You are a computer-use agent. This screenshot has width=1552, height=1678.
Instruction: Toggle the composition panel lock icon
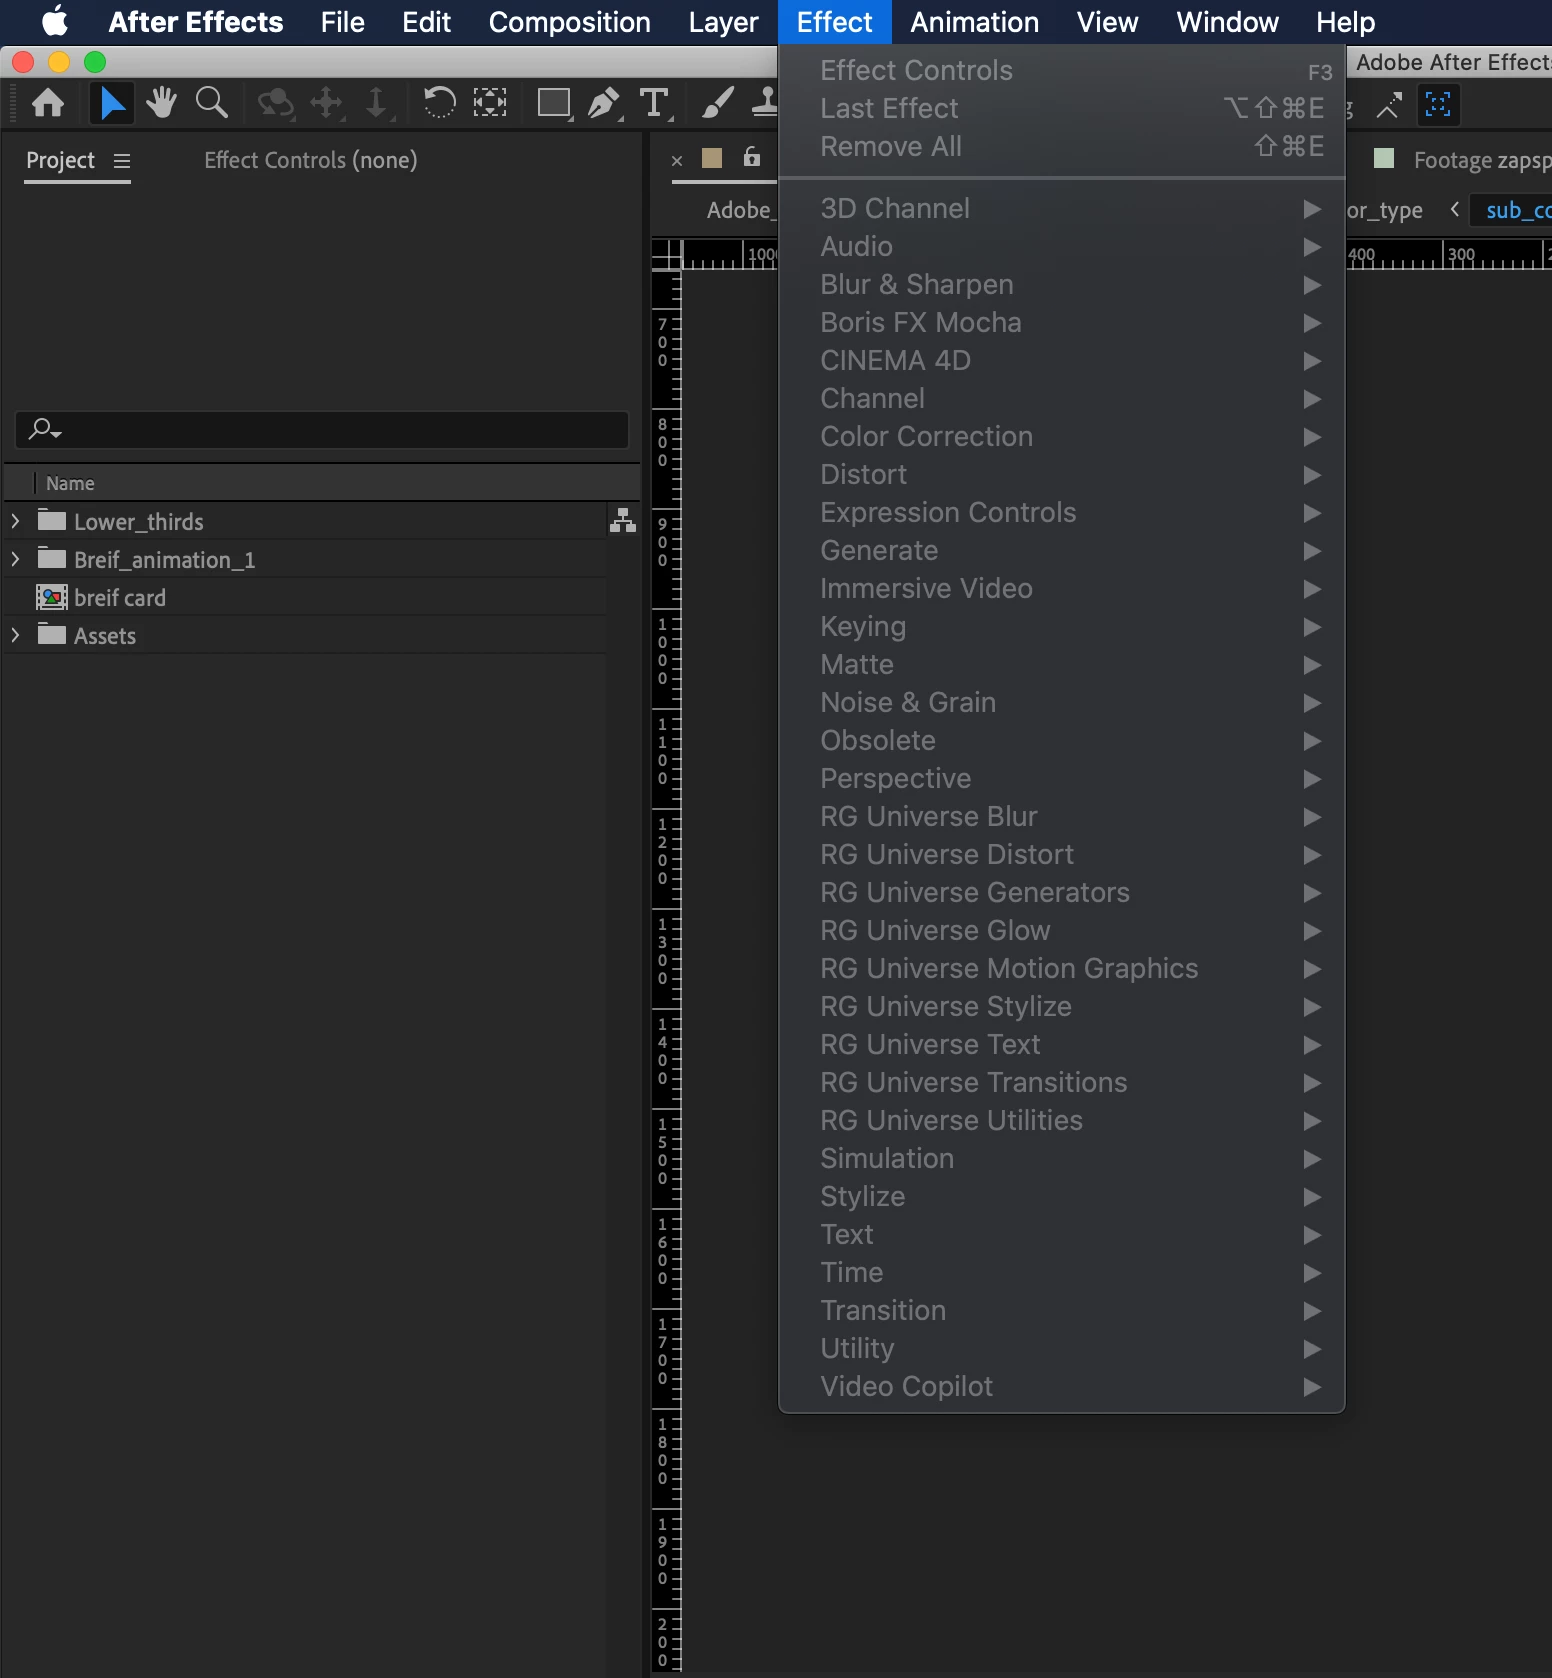tap(752, 157)
